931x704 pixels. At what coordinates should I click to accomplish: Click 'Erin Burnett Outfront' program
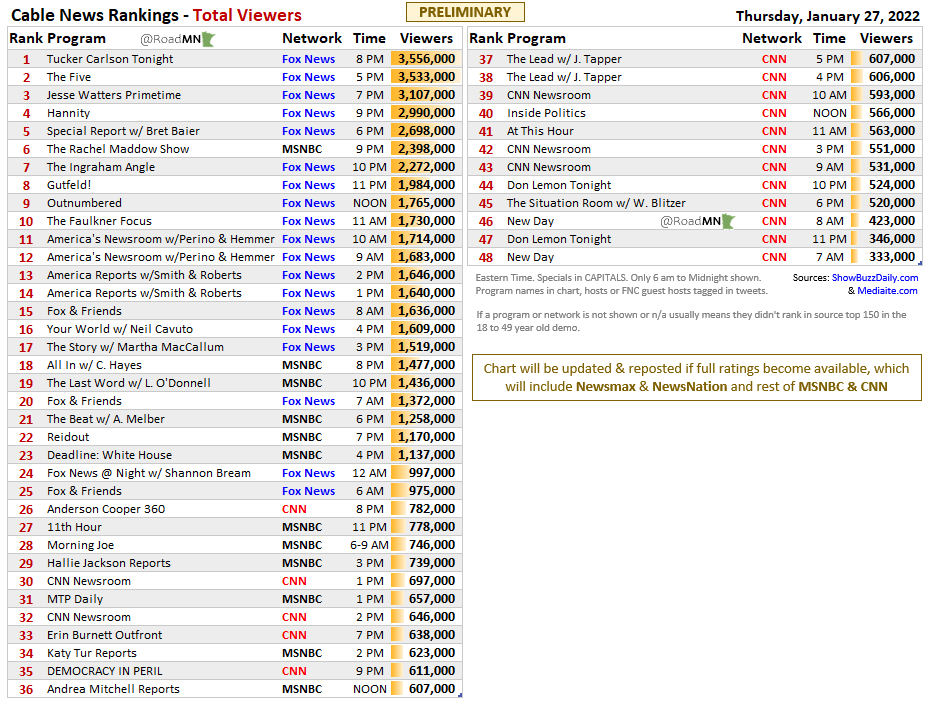pos(104,635)
